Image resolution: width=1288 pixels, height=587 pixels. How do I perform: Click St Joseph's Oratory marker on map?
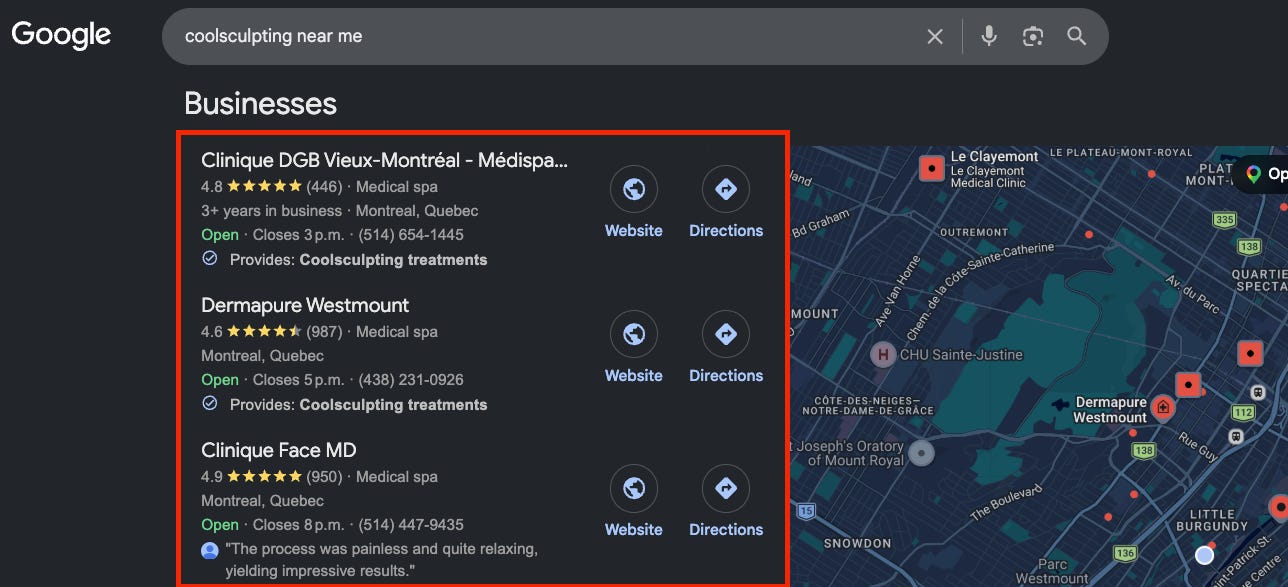pos(921,453)
